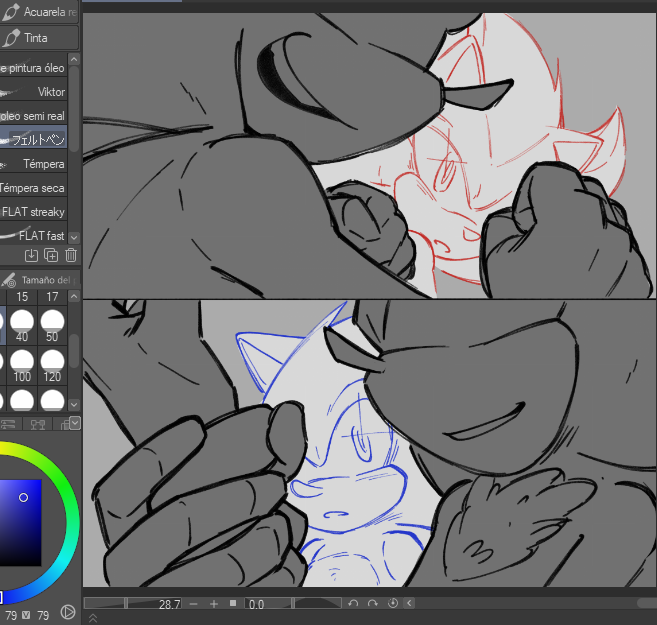This screenshot has width=657, height=625.
Task: Open the intermediate color panel tab icon
Action: click(38, 424)
